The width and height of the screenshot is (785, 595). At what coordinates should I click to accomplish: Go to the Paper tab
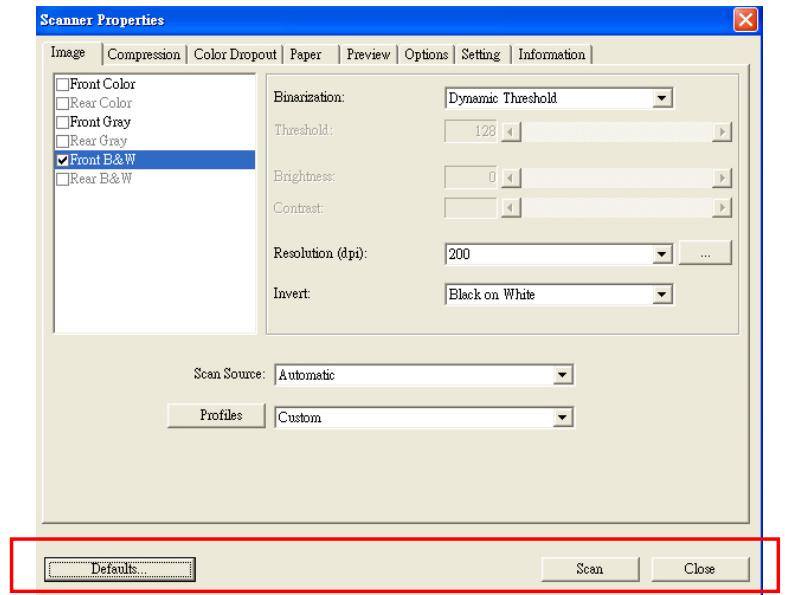click(x=311, y=54)
